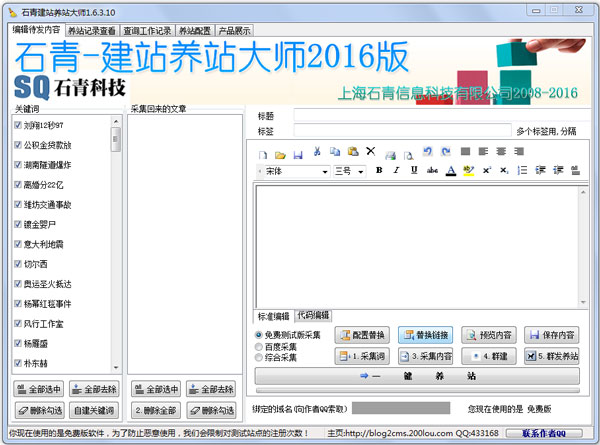This screenshot has width=600, height=445.
Task: Toggle strikethrough abc formatting
Action: click(x=432, y=170)
